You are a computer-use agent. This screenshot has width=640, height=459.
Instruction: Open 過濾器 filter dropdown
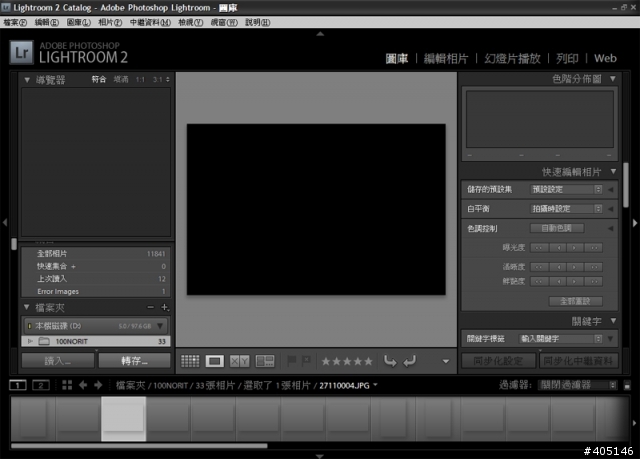click(x=577, y=385)
